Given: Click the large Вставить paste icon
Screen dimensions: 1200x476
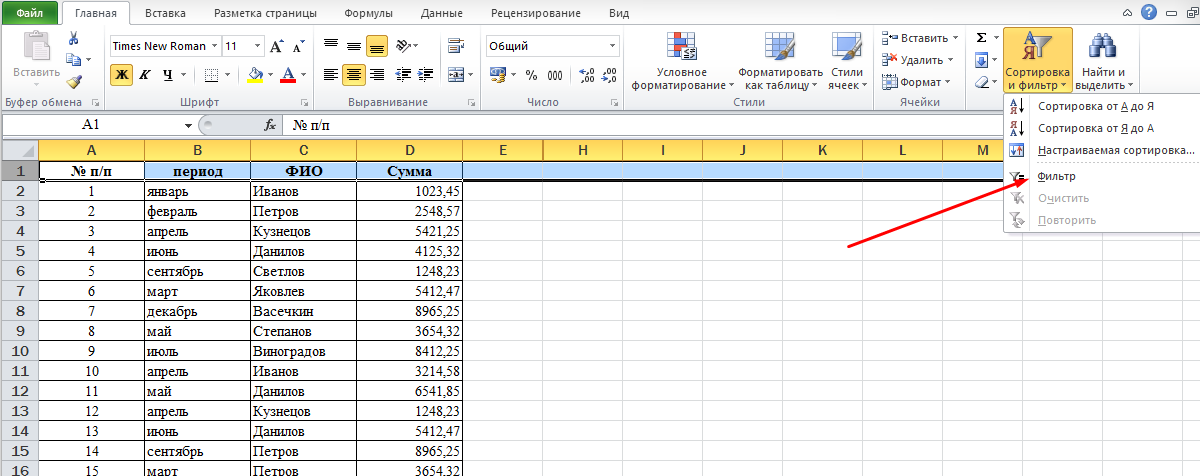Looking at the screenshot, I should (x=37, y=46).
